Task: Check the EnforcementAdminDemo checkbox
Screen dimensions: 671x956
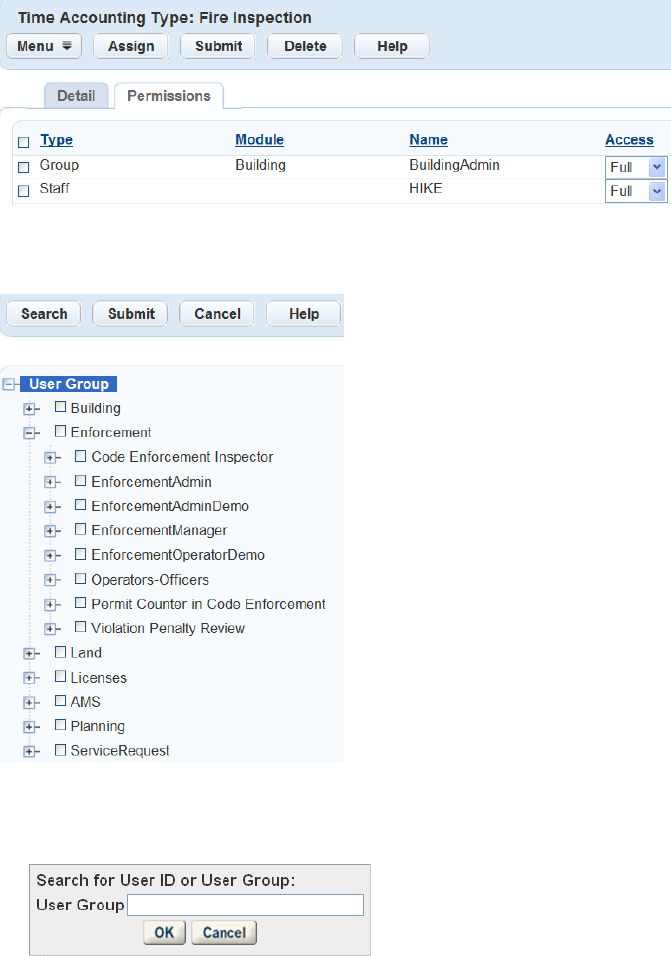Action: pos(80,504)
